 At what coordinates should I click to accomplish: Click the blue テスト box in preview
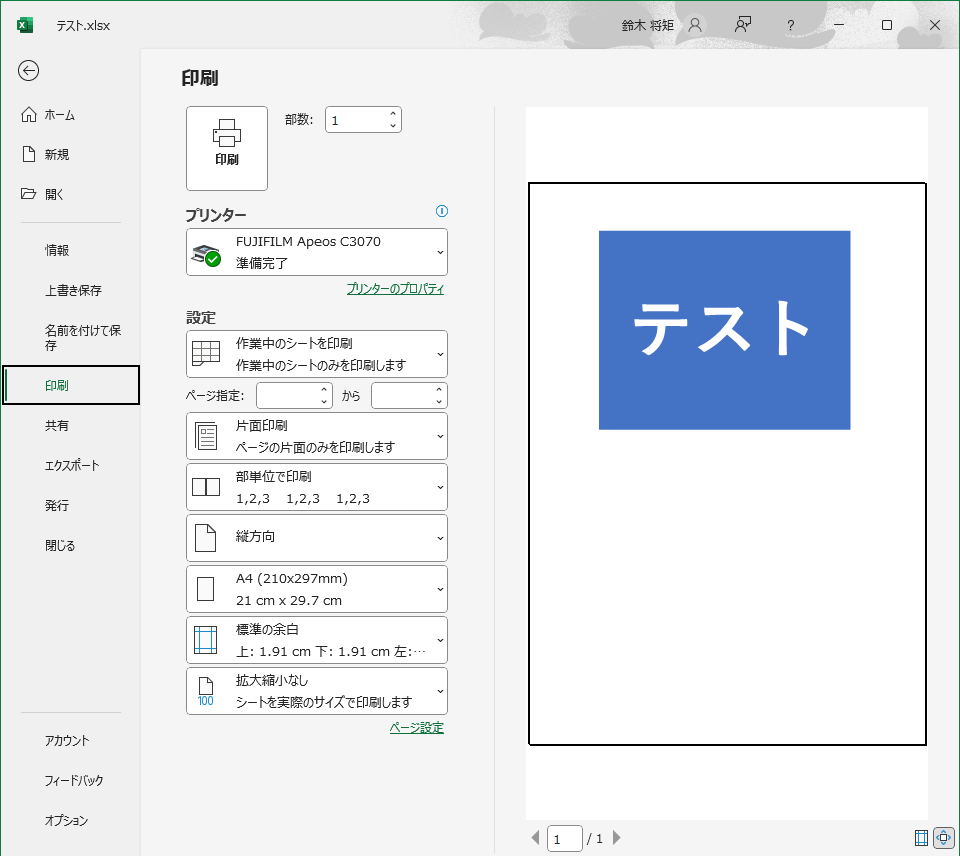coord(724,330)
